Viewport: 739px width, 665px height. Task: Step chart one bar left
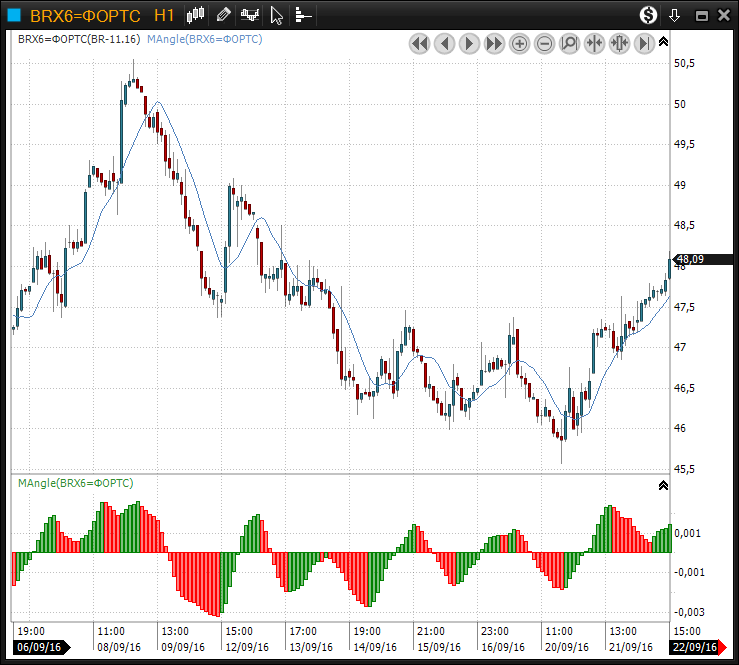coord(444,44)
